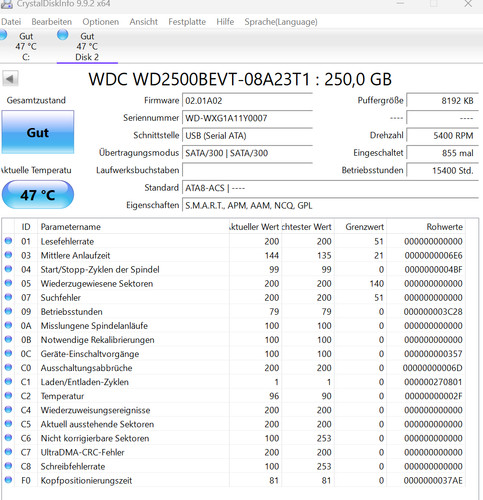
Task: Click the Parametername column header
Action: (133, 227)
